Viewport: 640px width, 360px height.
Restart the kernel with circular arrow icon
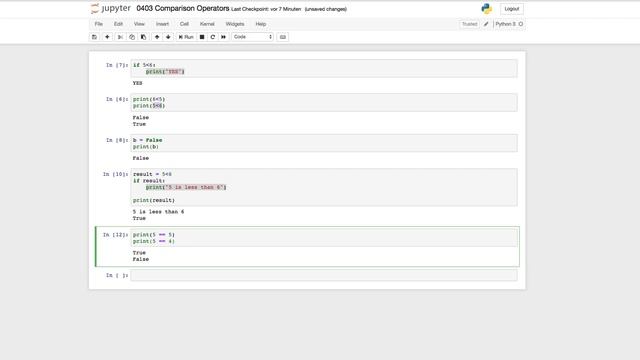pos(213,37)
